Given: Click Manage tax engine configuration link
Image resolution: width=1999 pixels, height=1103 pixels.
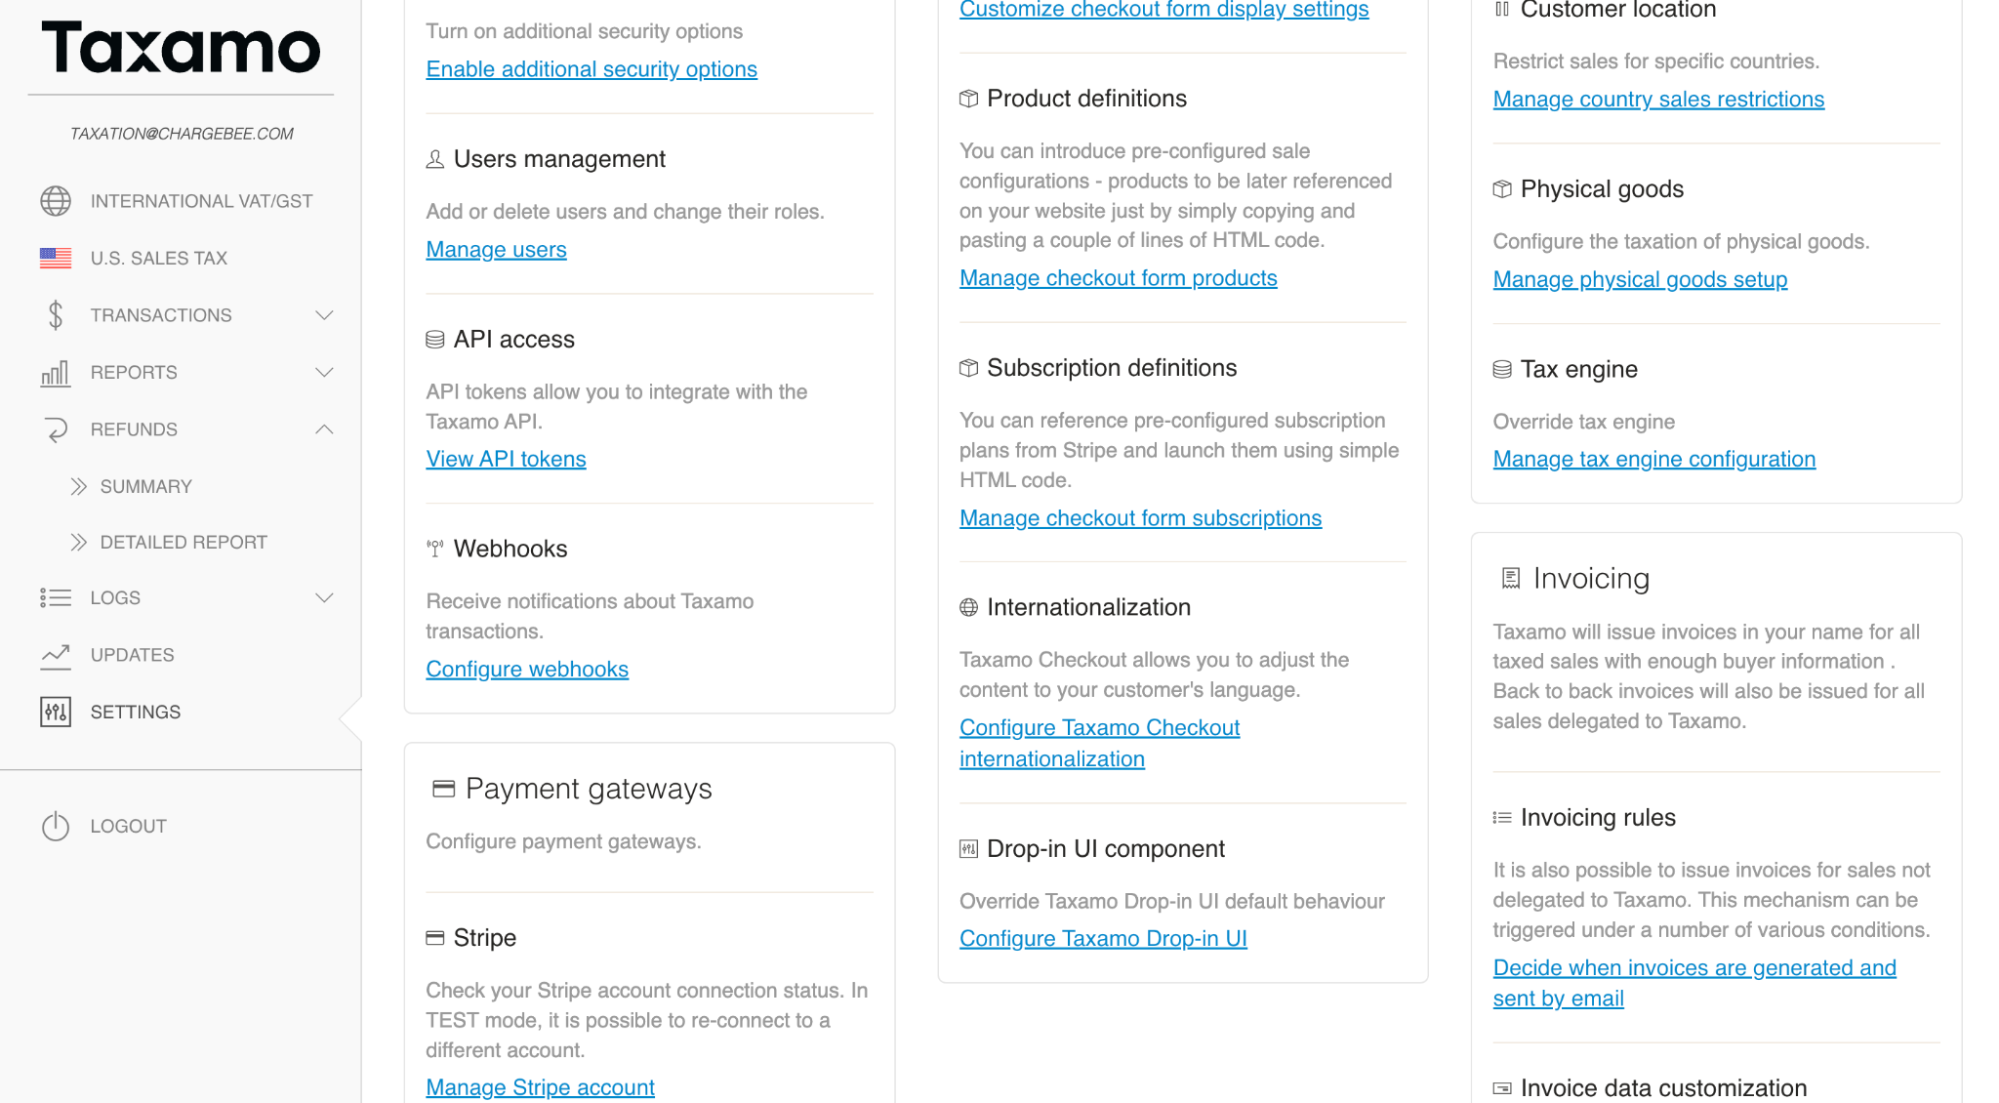Looking at the screenshot, I should (1653, 459).
